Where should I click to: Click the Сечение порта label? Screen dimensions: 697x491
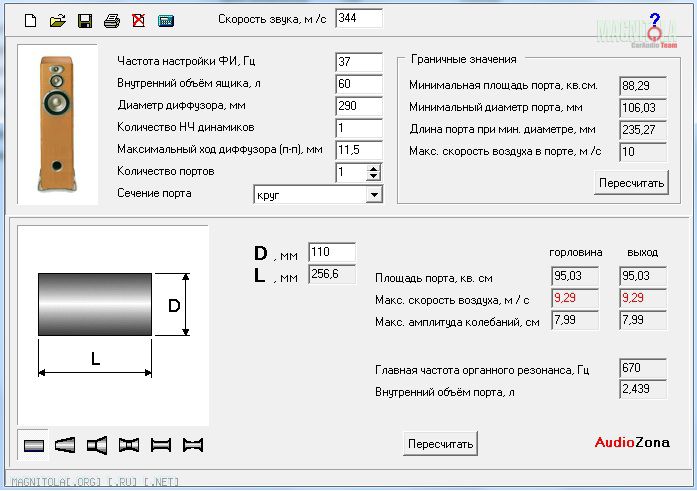pos(154,193)
